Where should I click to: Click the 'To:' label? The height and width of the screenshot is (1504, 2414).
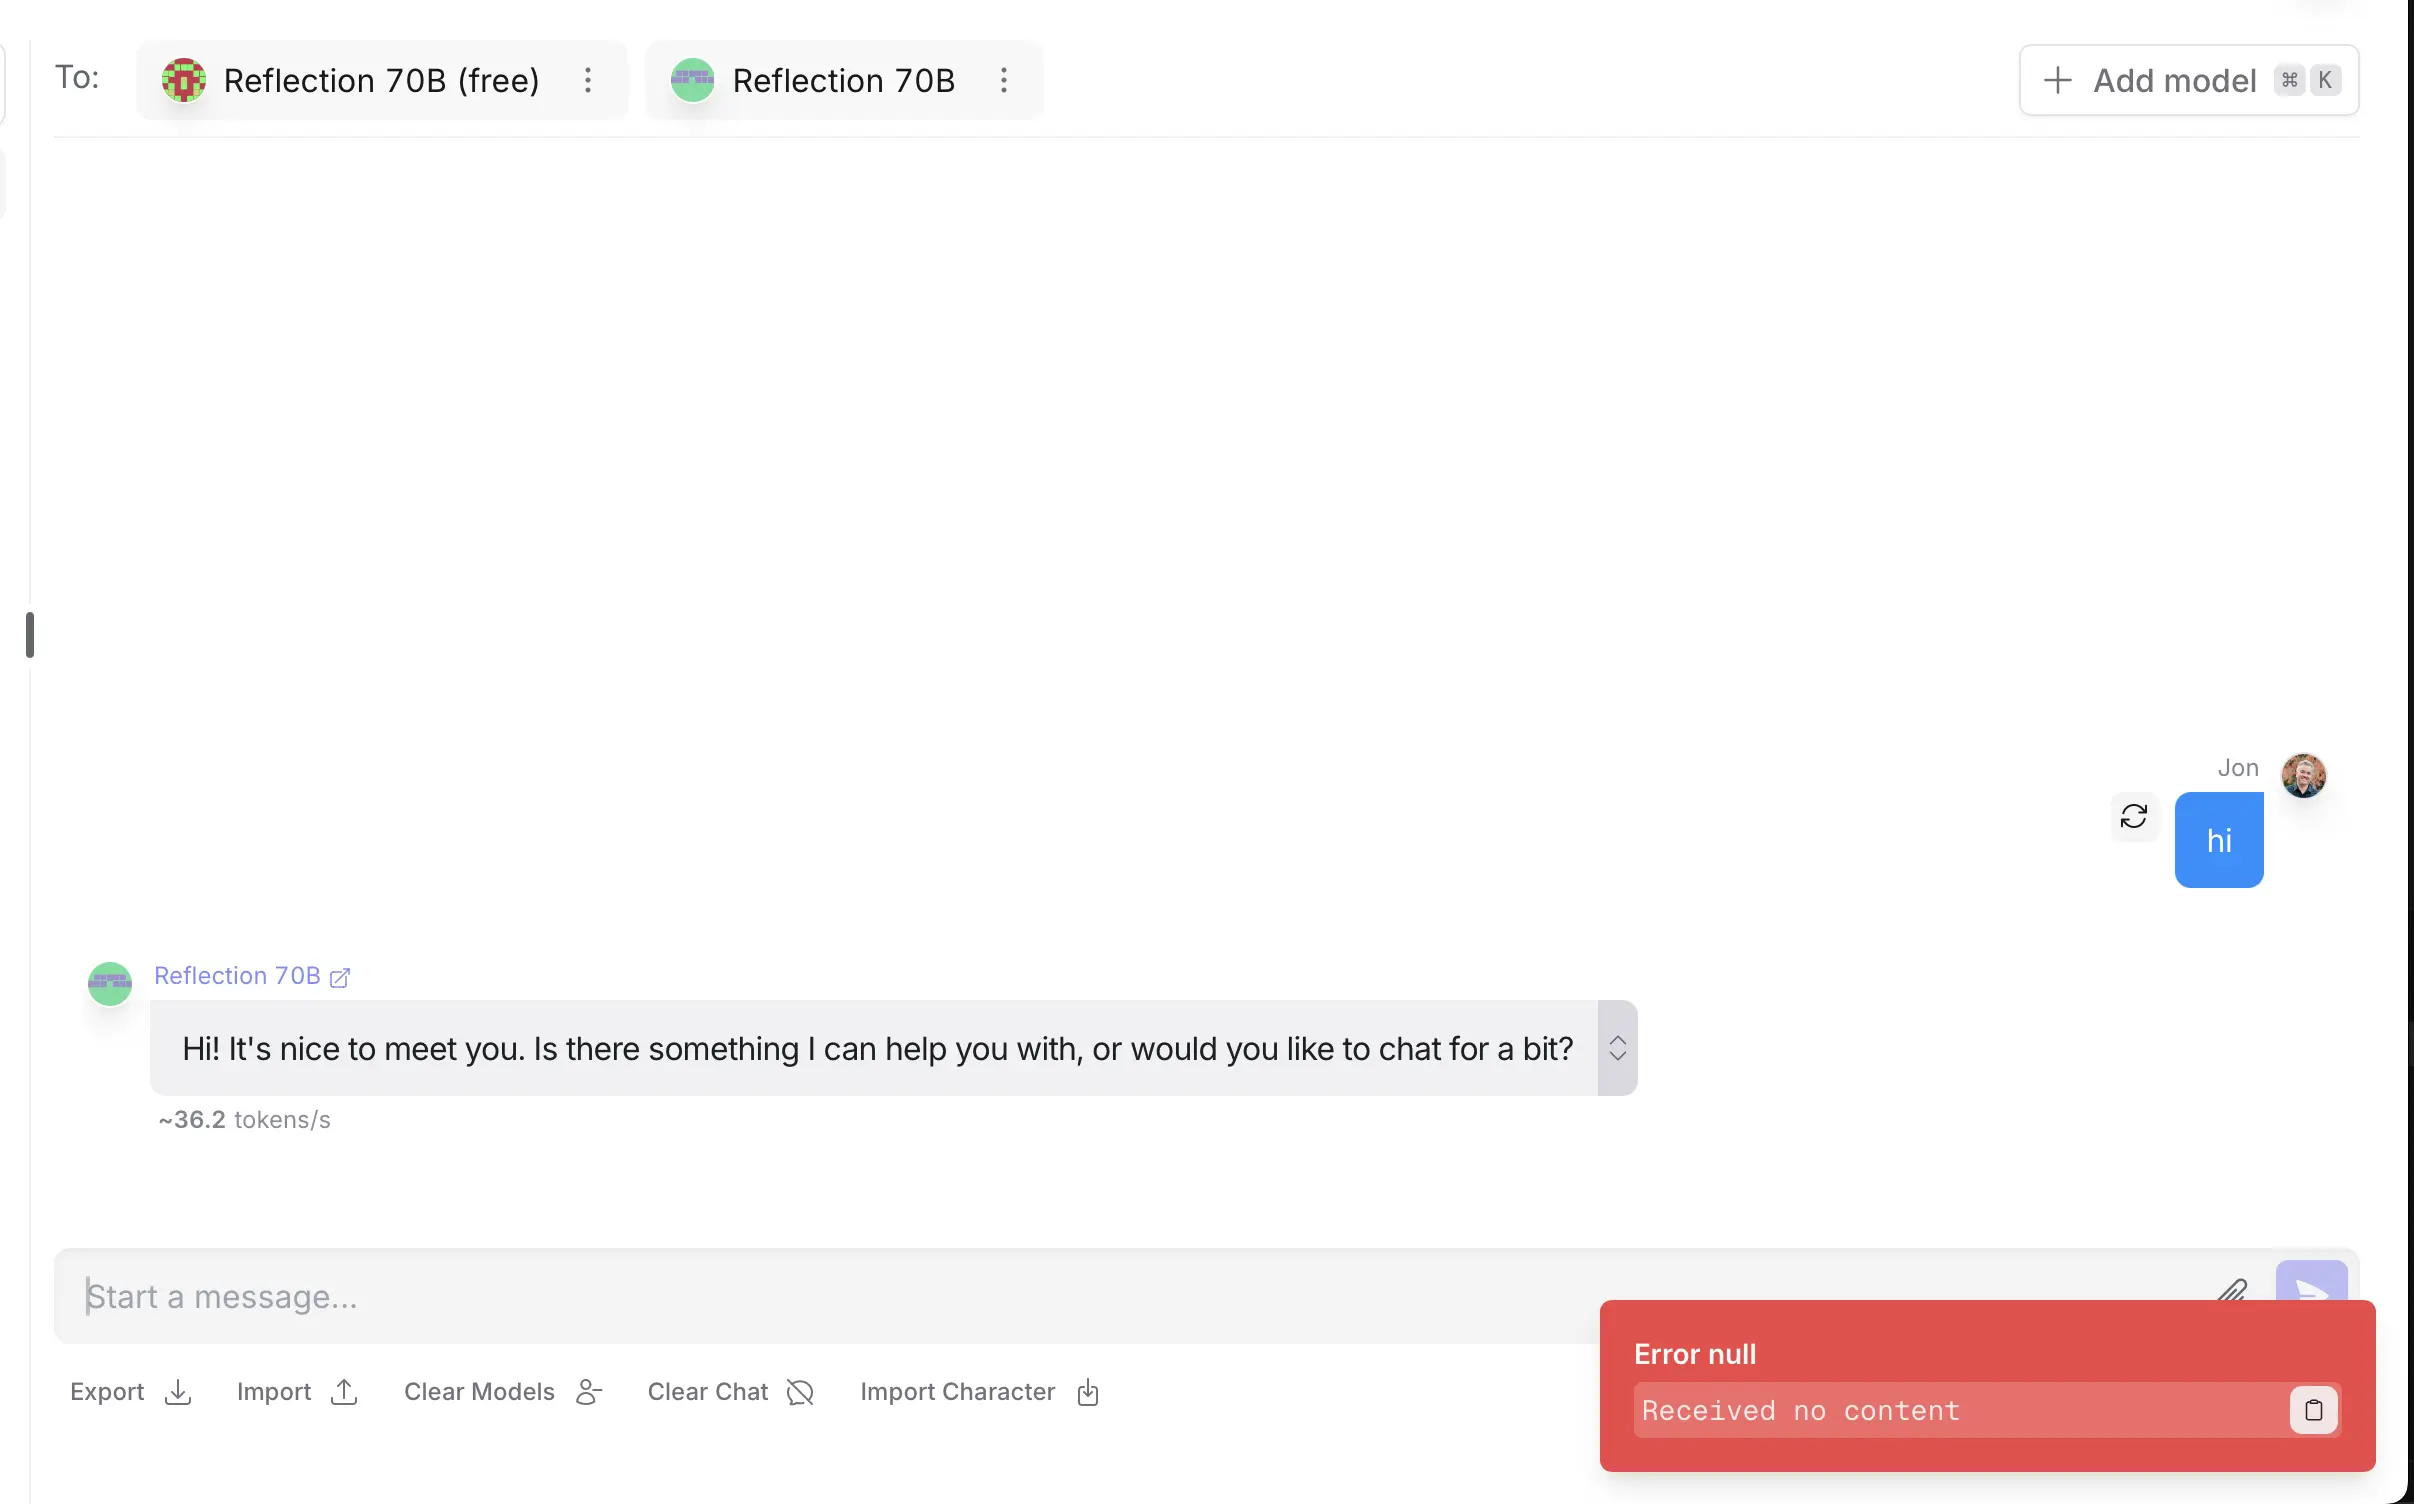[77, 77]
